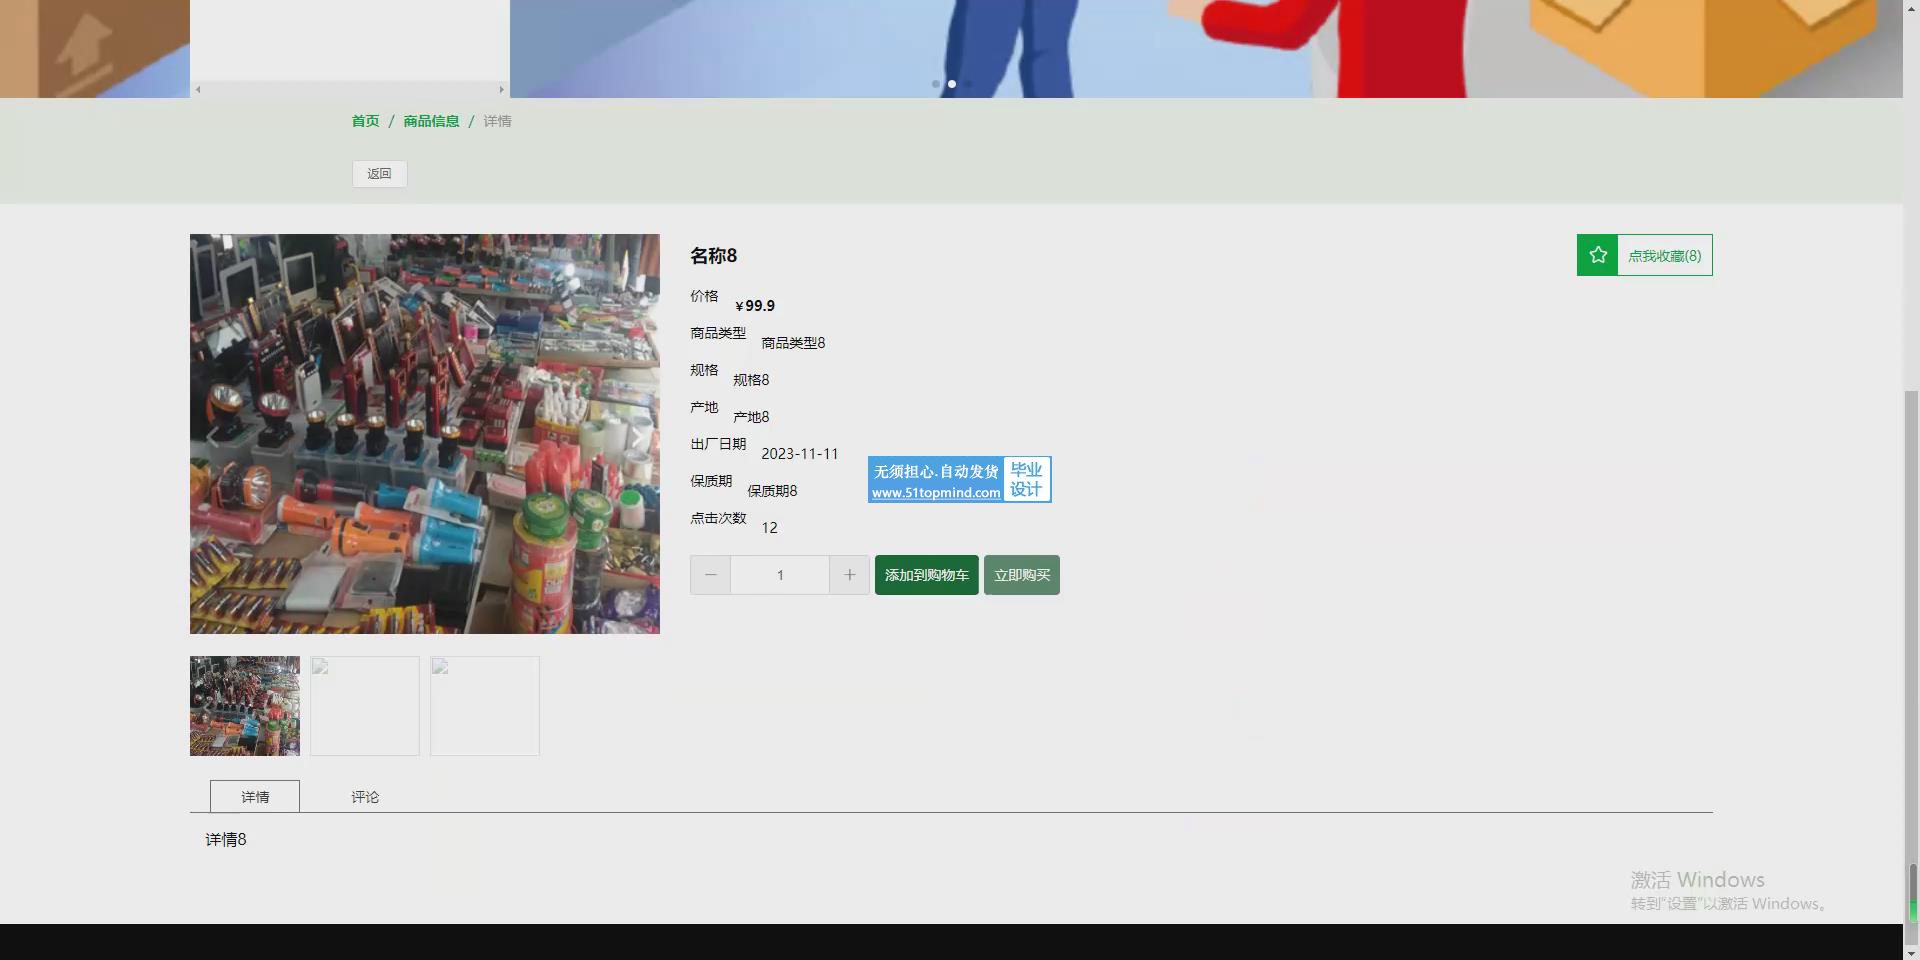
Task: Click the product title 名称8
Action: (714, 256)
